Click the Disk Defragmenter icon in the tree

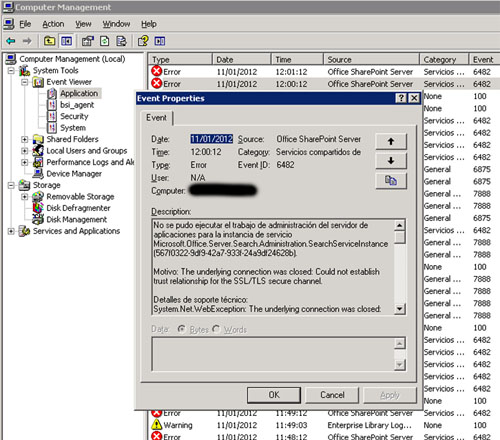(x=38, y=208)
